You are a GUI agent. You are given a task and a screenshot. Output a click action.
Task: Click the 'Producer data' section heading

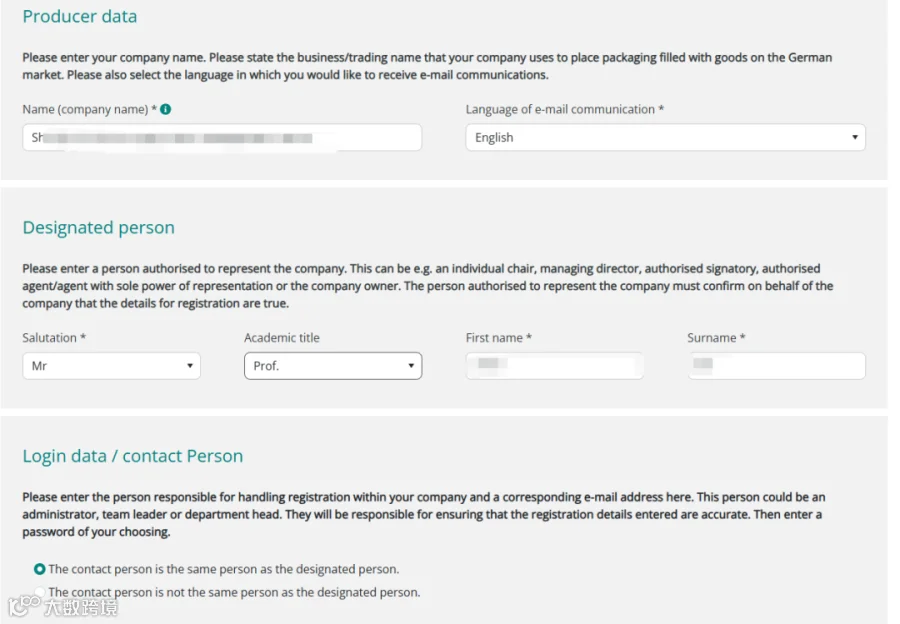click(80, 16)
